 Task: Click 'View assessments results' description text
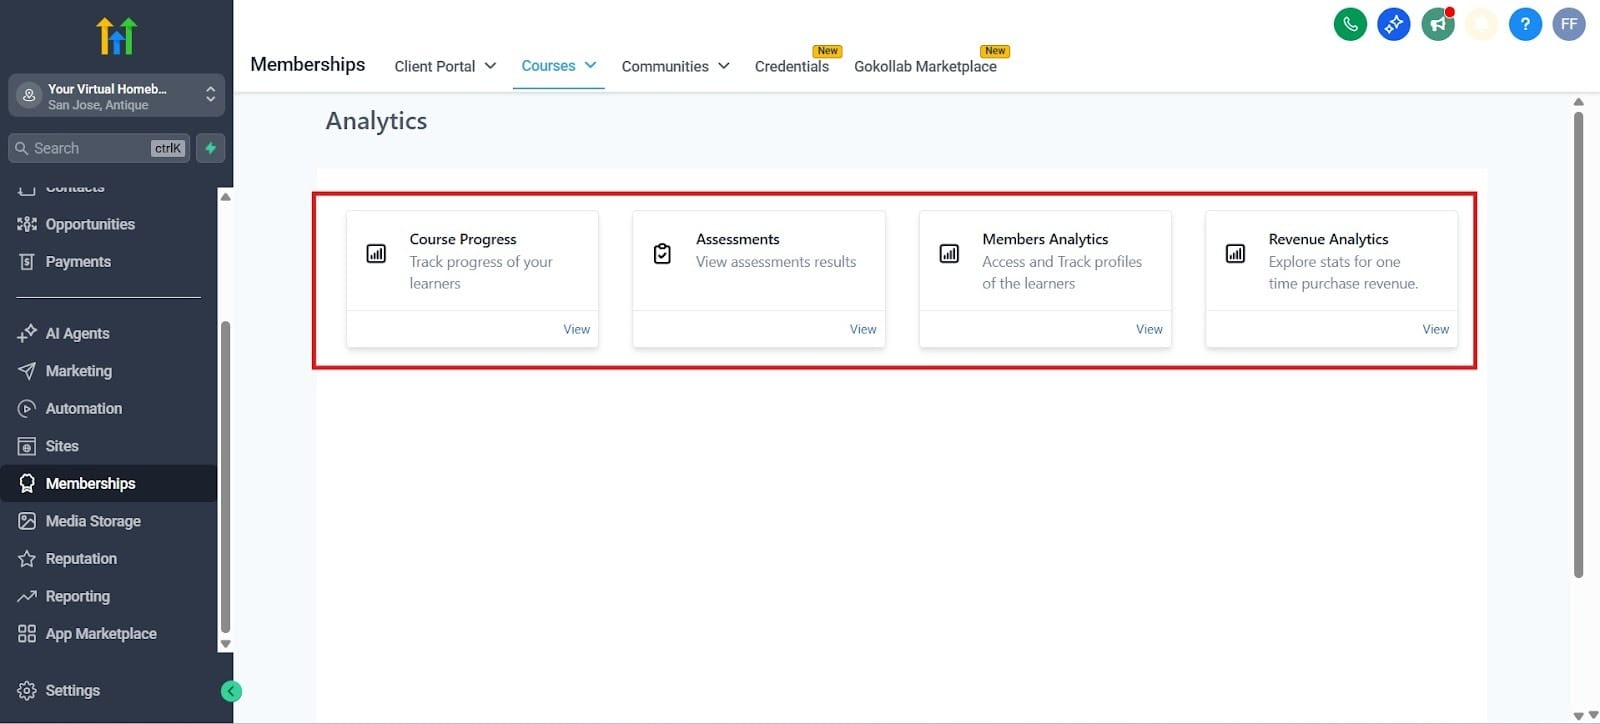[x=776, y=262]
